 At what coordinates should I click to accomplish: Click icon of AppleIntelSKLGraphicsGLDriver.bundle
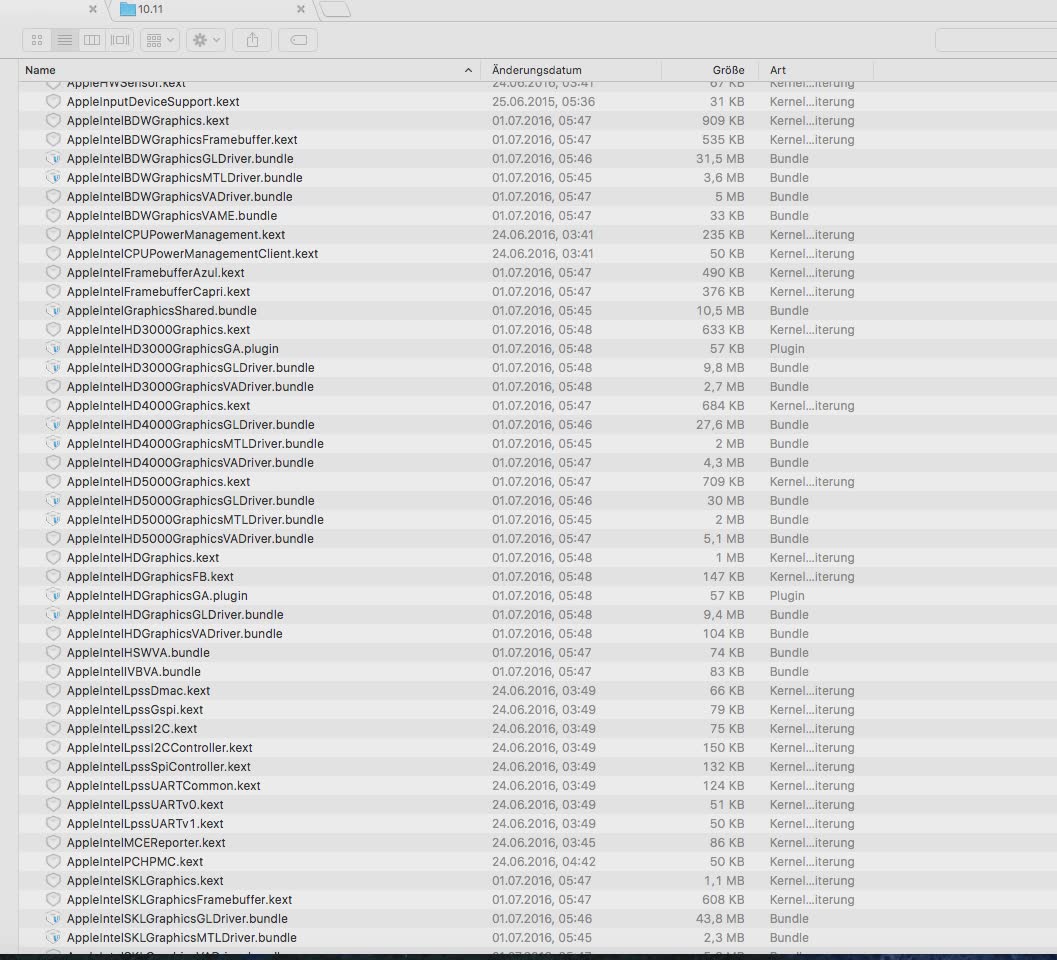tap(53, 919)
